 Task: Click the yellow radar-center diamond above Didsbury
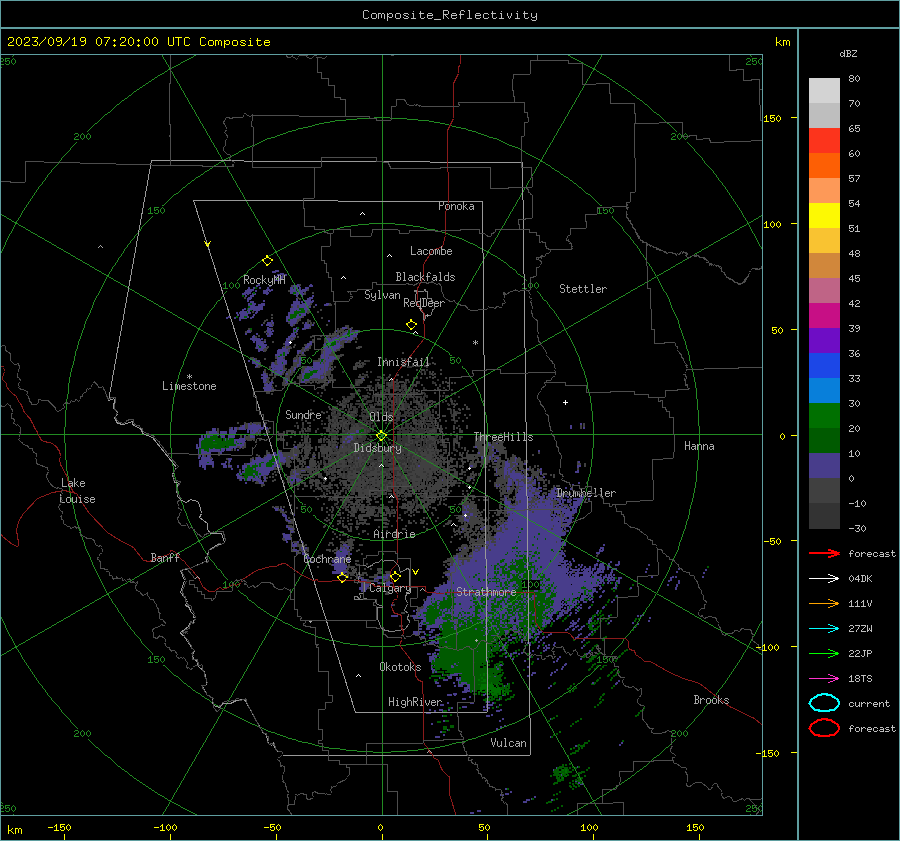(381, 435)
